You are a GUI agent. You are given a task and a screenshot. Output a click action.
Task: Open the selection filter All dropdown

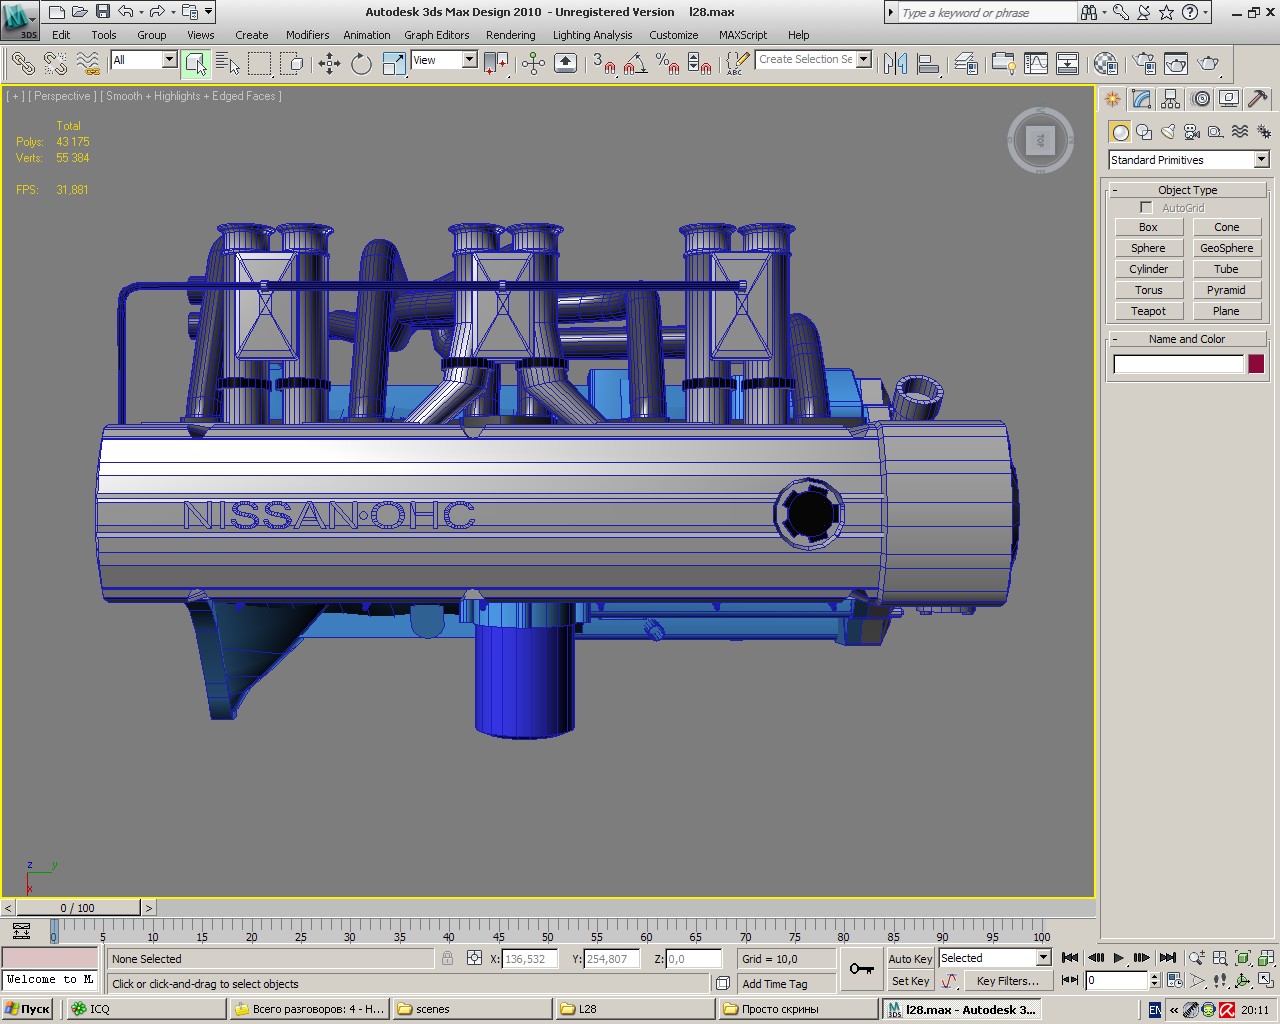(x=144, y=60)
